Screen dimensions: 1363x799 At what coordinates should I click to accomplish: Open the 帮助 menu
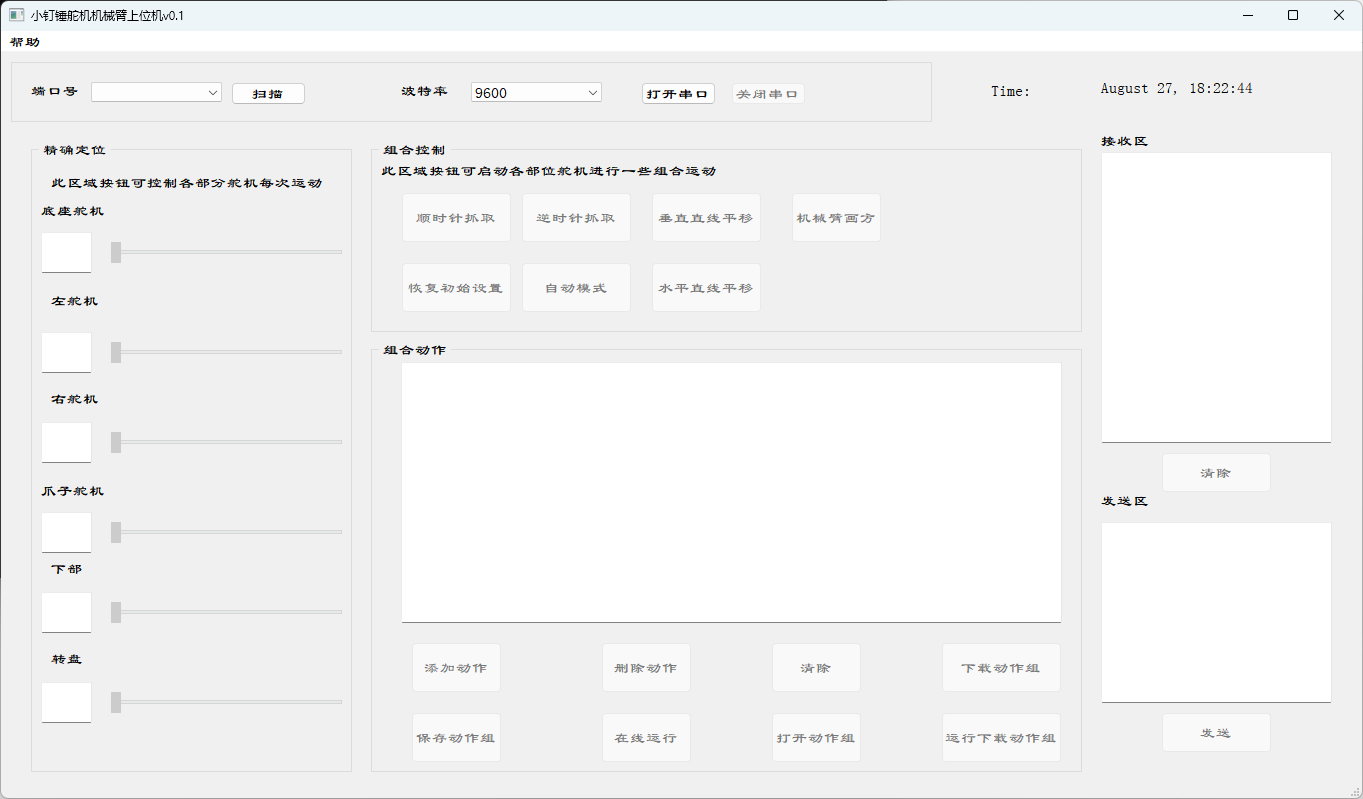(x=25, y=42)
